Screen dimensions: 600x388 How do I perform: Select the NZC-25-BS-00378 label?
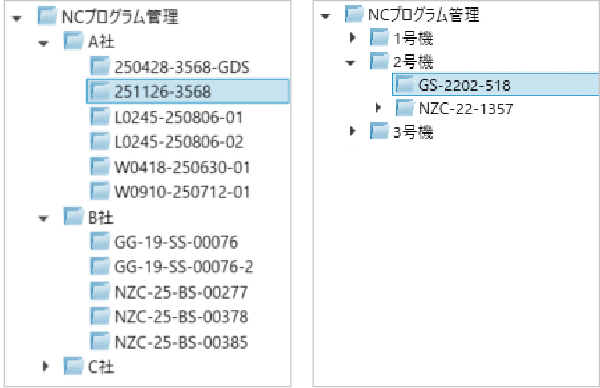[x=181, y=317]
